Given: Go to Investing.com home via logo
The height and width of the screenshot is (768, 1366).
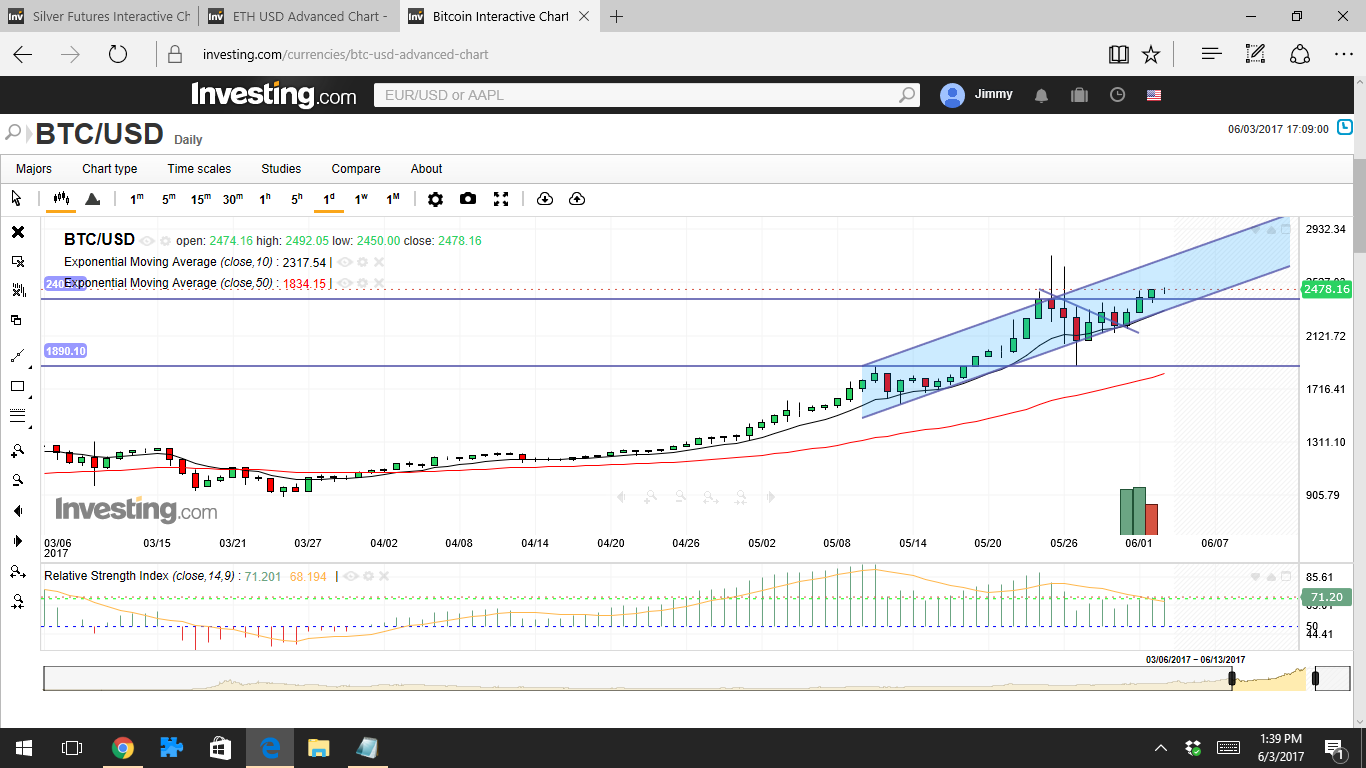Looking at the screenshot, I should 274,95.
